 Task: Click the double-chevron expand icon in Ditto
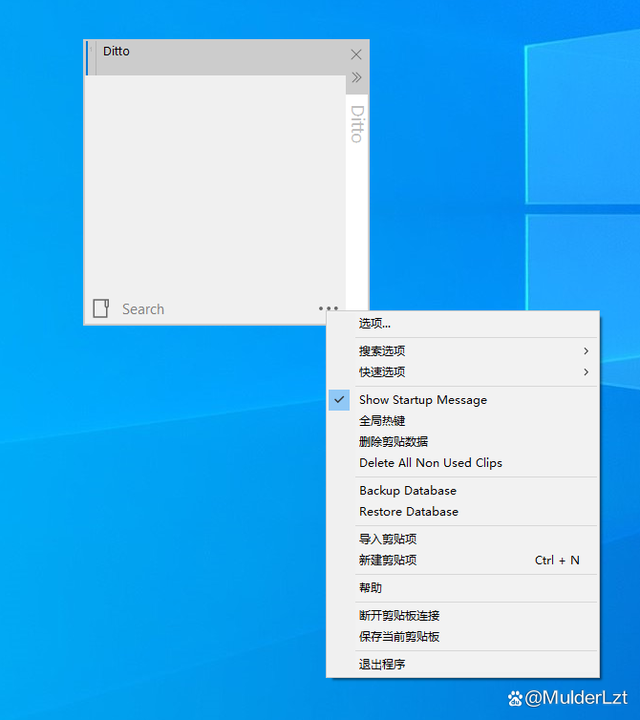(356, 77)
